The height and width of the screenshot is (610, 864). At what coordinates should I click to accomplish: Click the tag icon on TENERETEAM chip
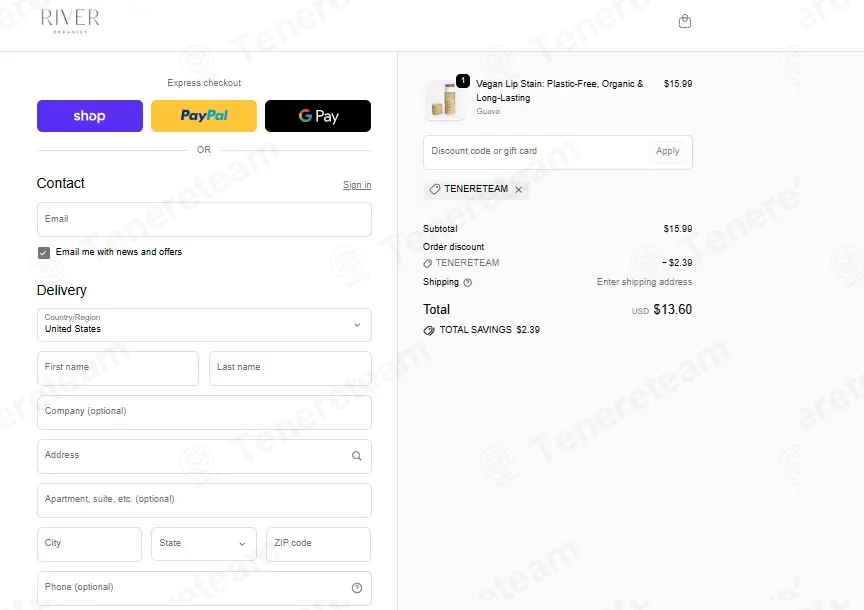pos(434,189)
